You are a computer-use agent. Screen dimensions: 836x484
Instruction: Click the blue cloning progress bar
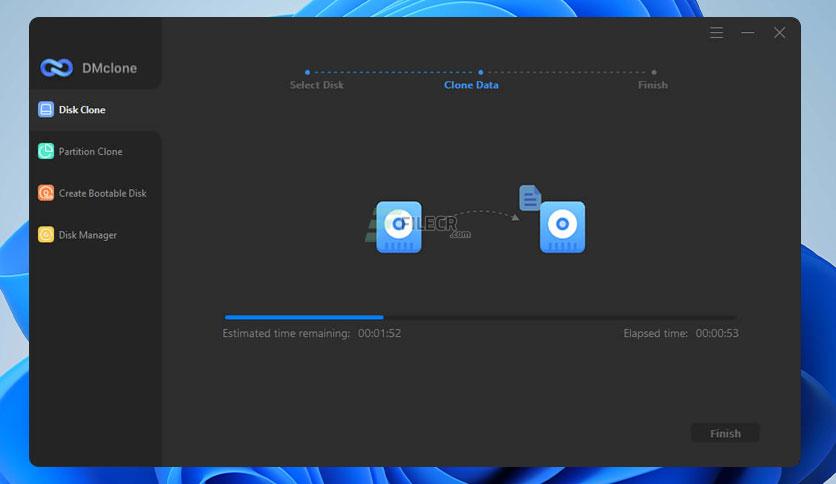(x=304, y=317)
